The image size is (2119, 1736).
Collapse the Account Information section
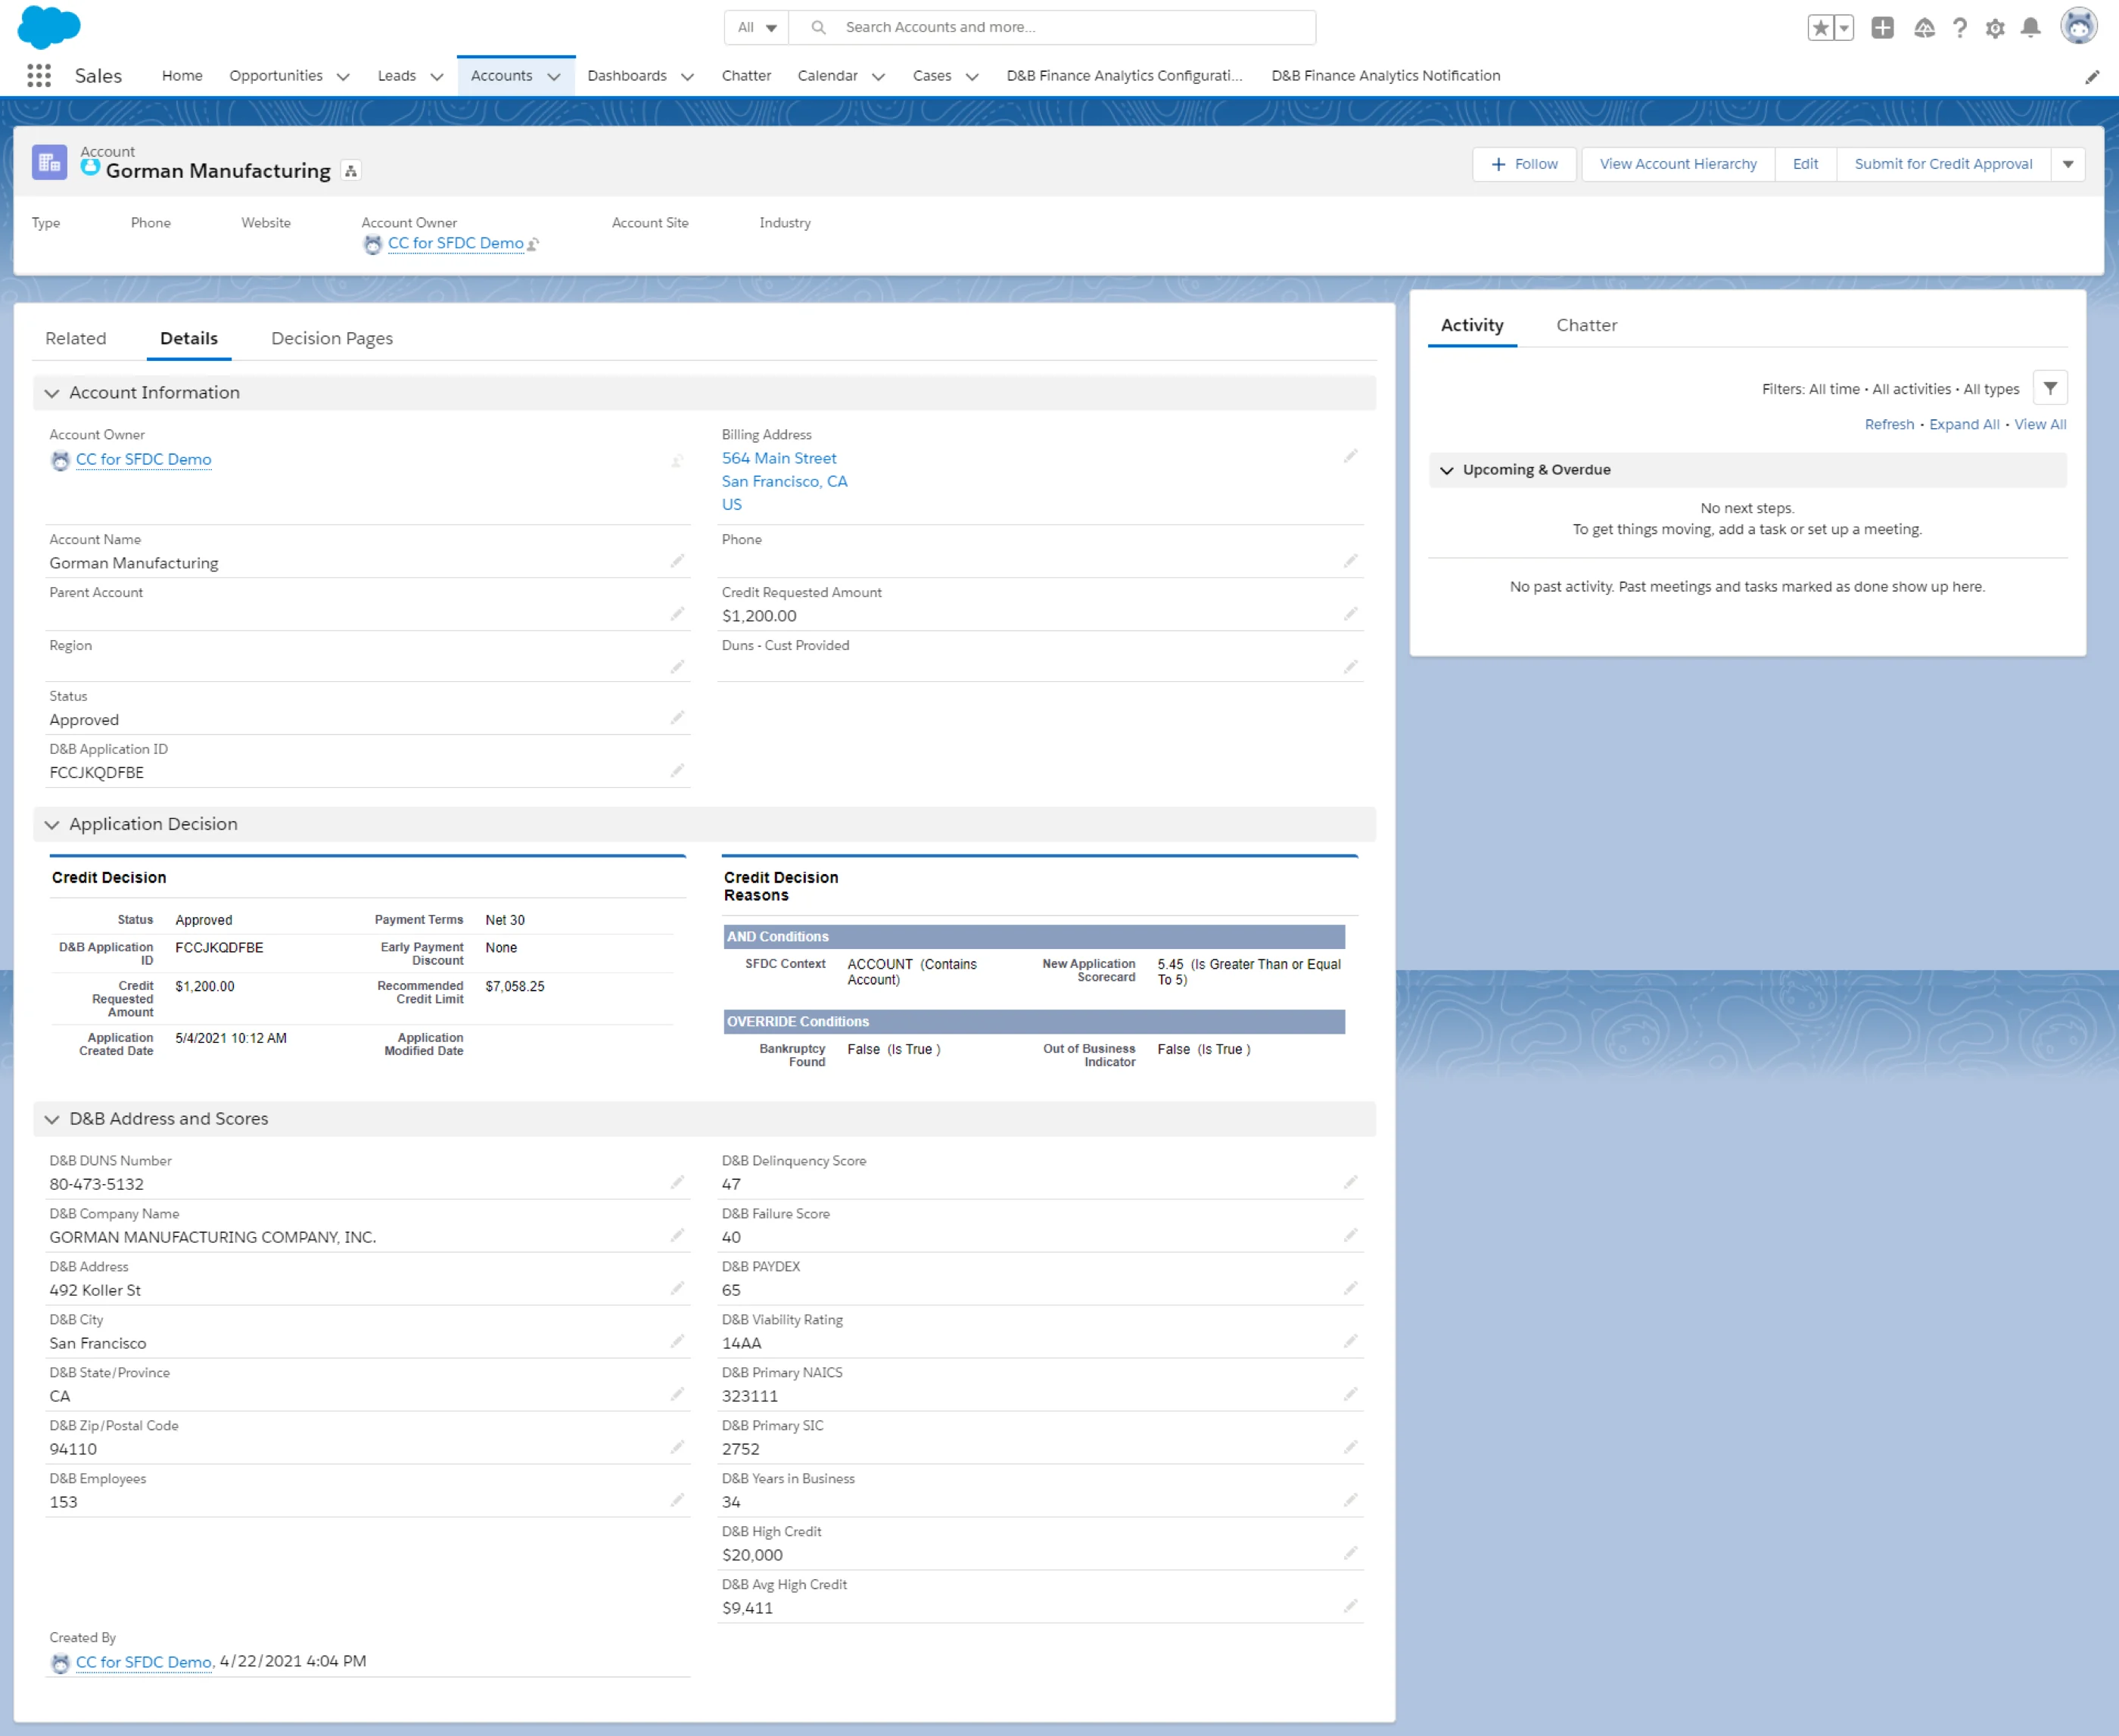coord(52,393)
